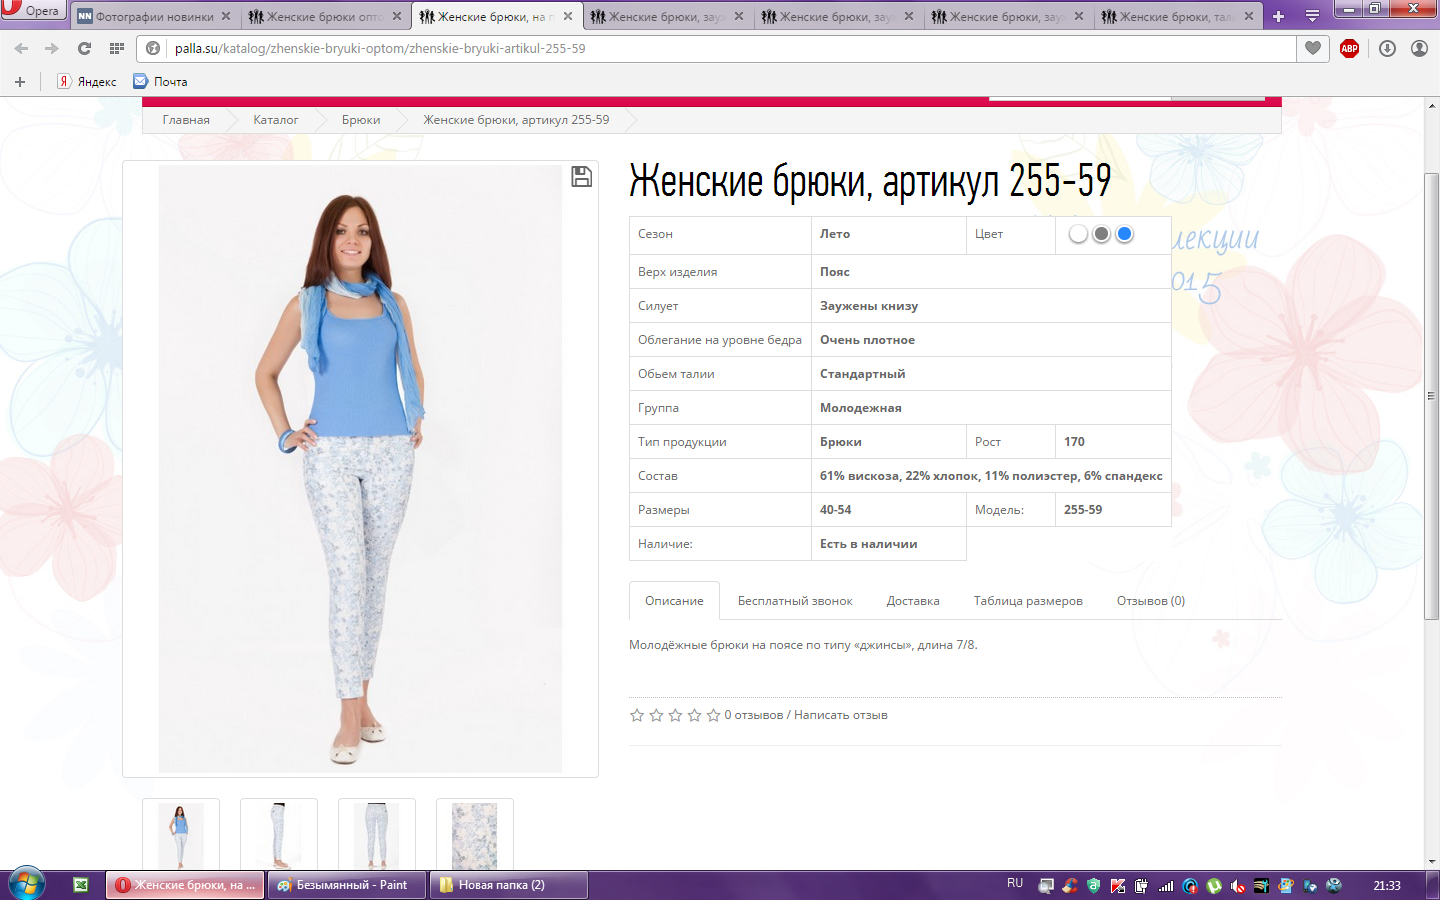Select the blue color swatch
This screenshot has height=900, width=1440.
click(x=1124, y=234)
